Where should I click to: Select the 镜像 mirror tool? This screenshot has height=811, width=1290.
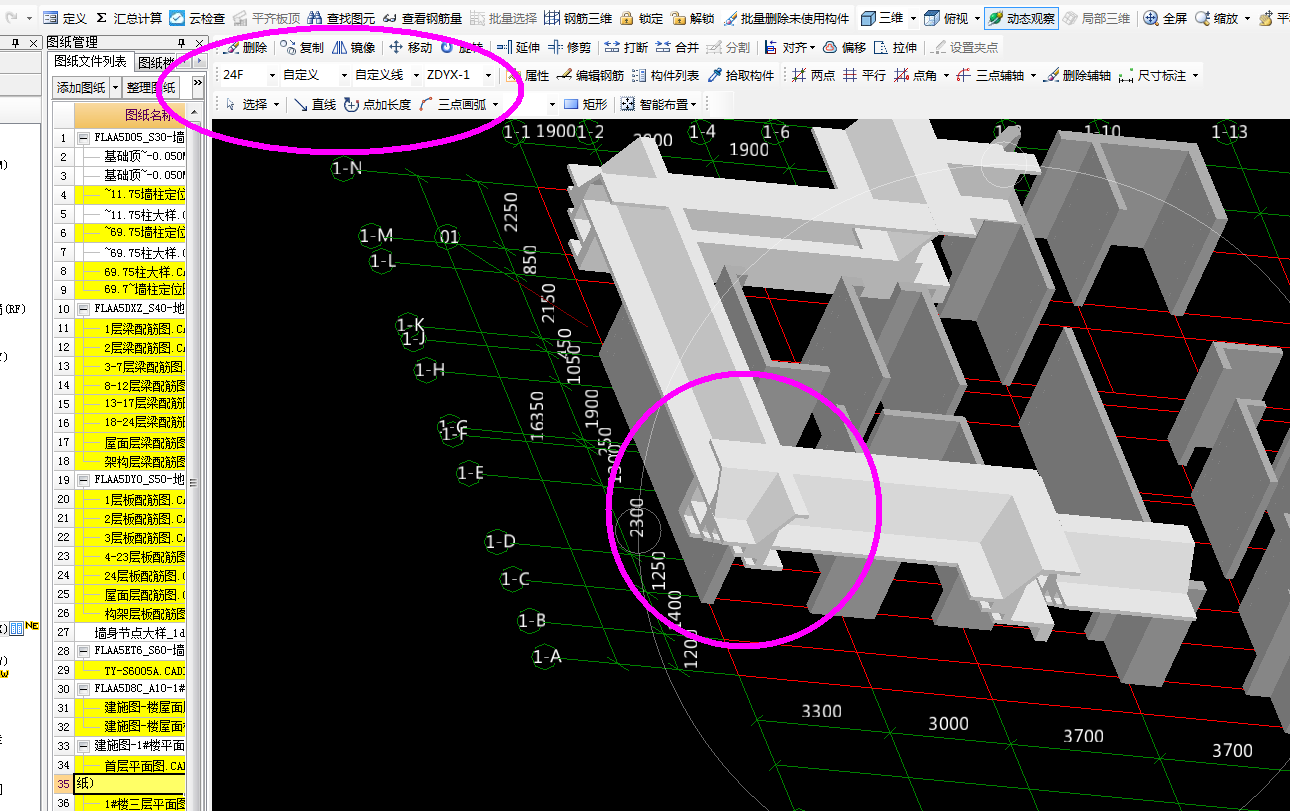353,47
